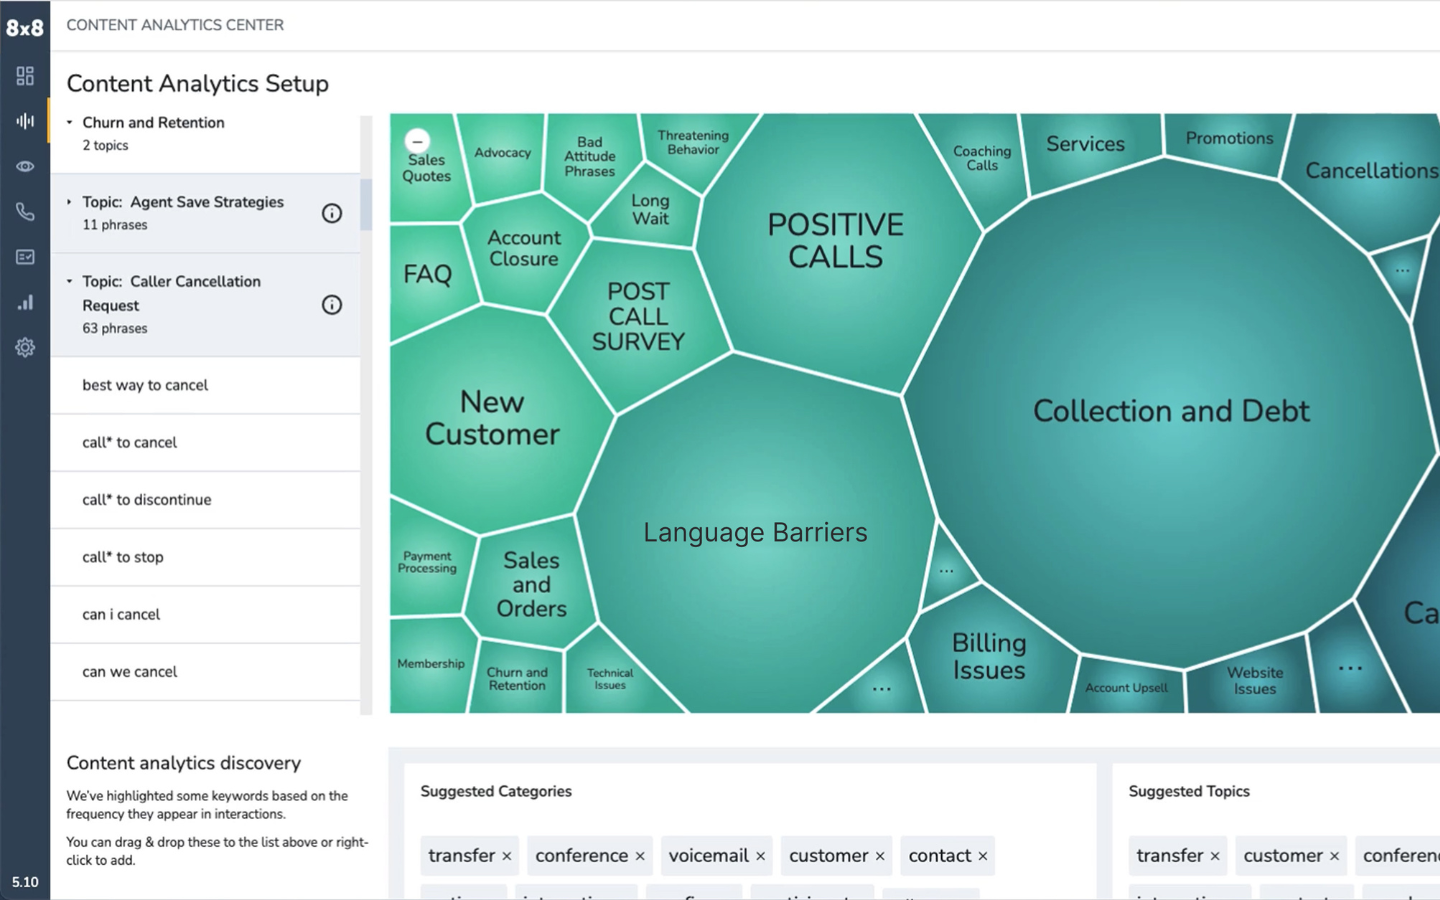Click the bar chart reports icon
Viewport: 1440px width, 900px height.
(x=25, y=302)
